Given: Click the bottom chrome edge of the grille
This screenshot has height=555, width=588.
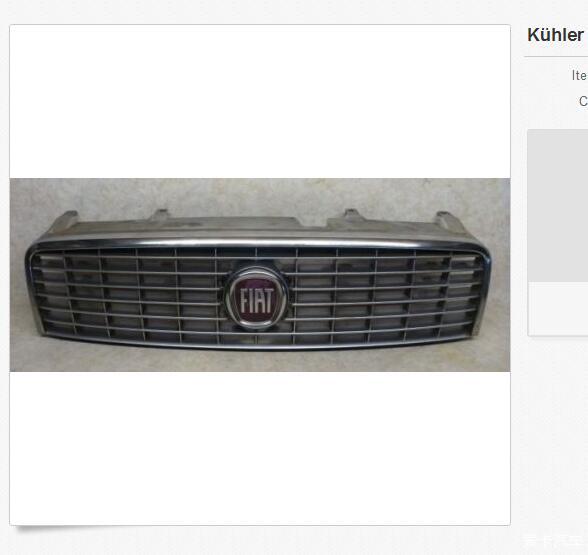Looking at the screenshot, I should point(259,344).
